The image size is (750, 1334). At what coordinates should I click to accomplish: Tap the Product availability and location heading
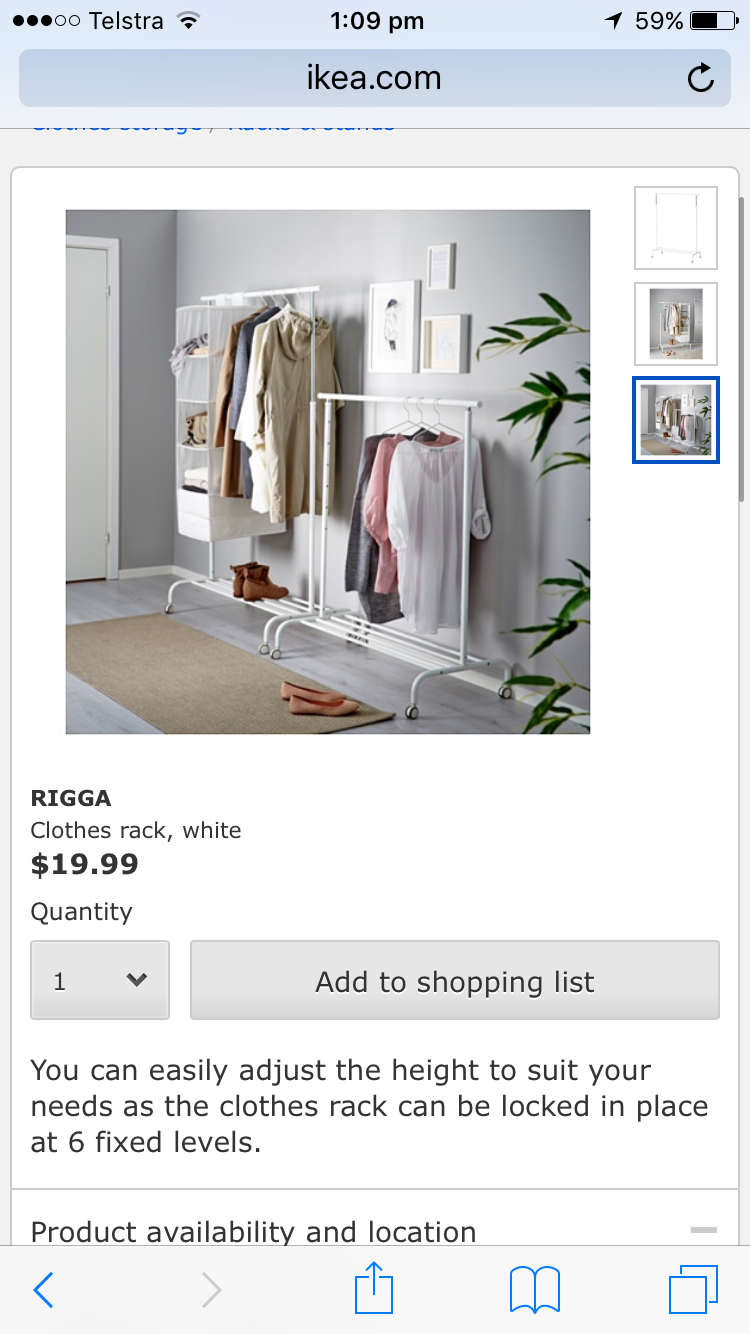(254, 1232)
